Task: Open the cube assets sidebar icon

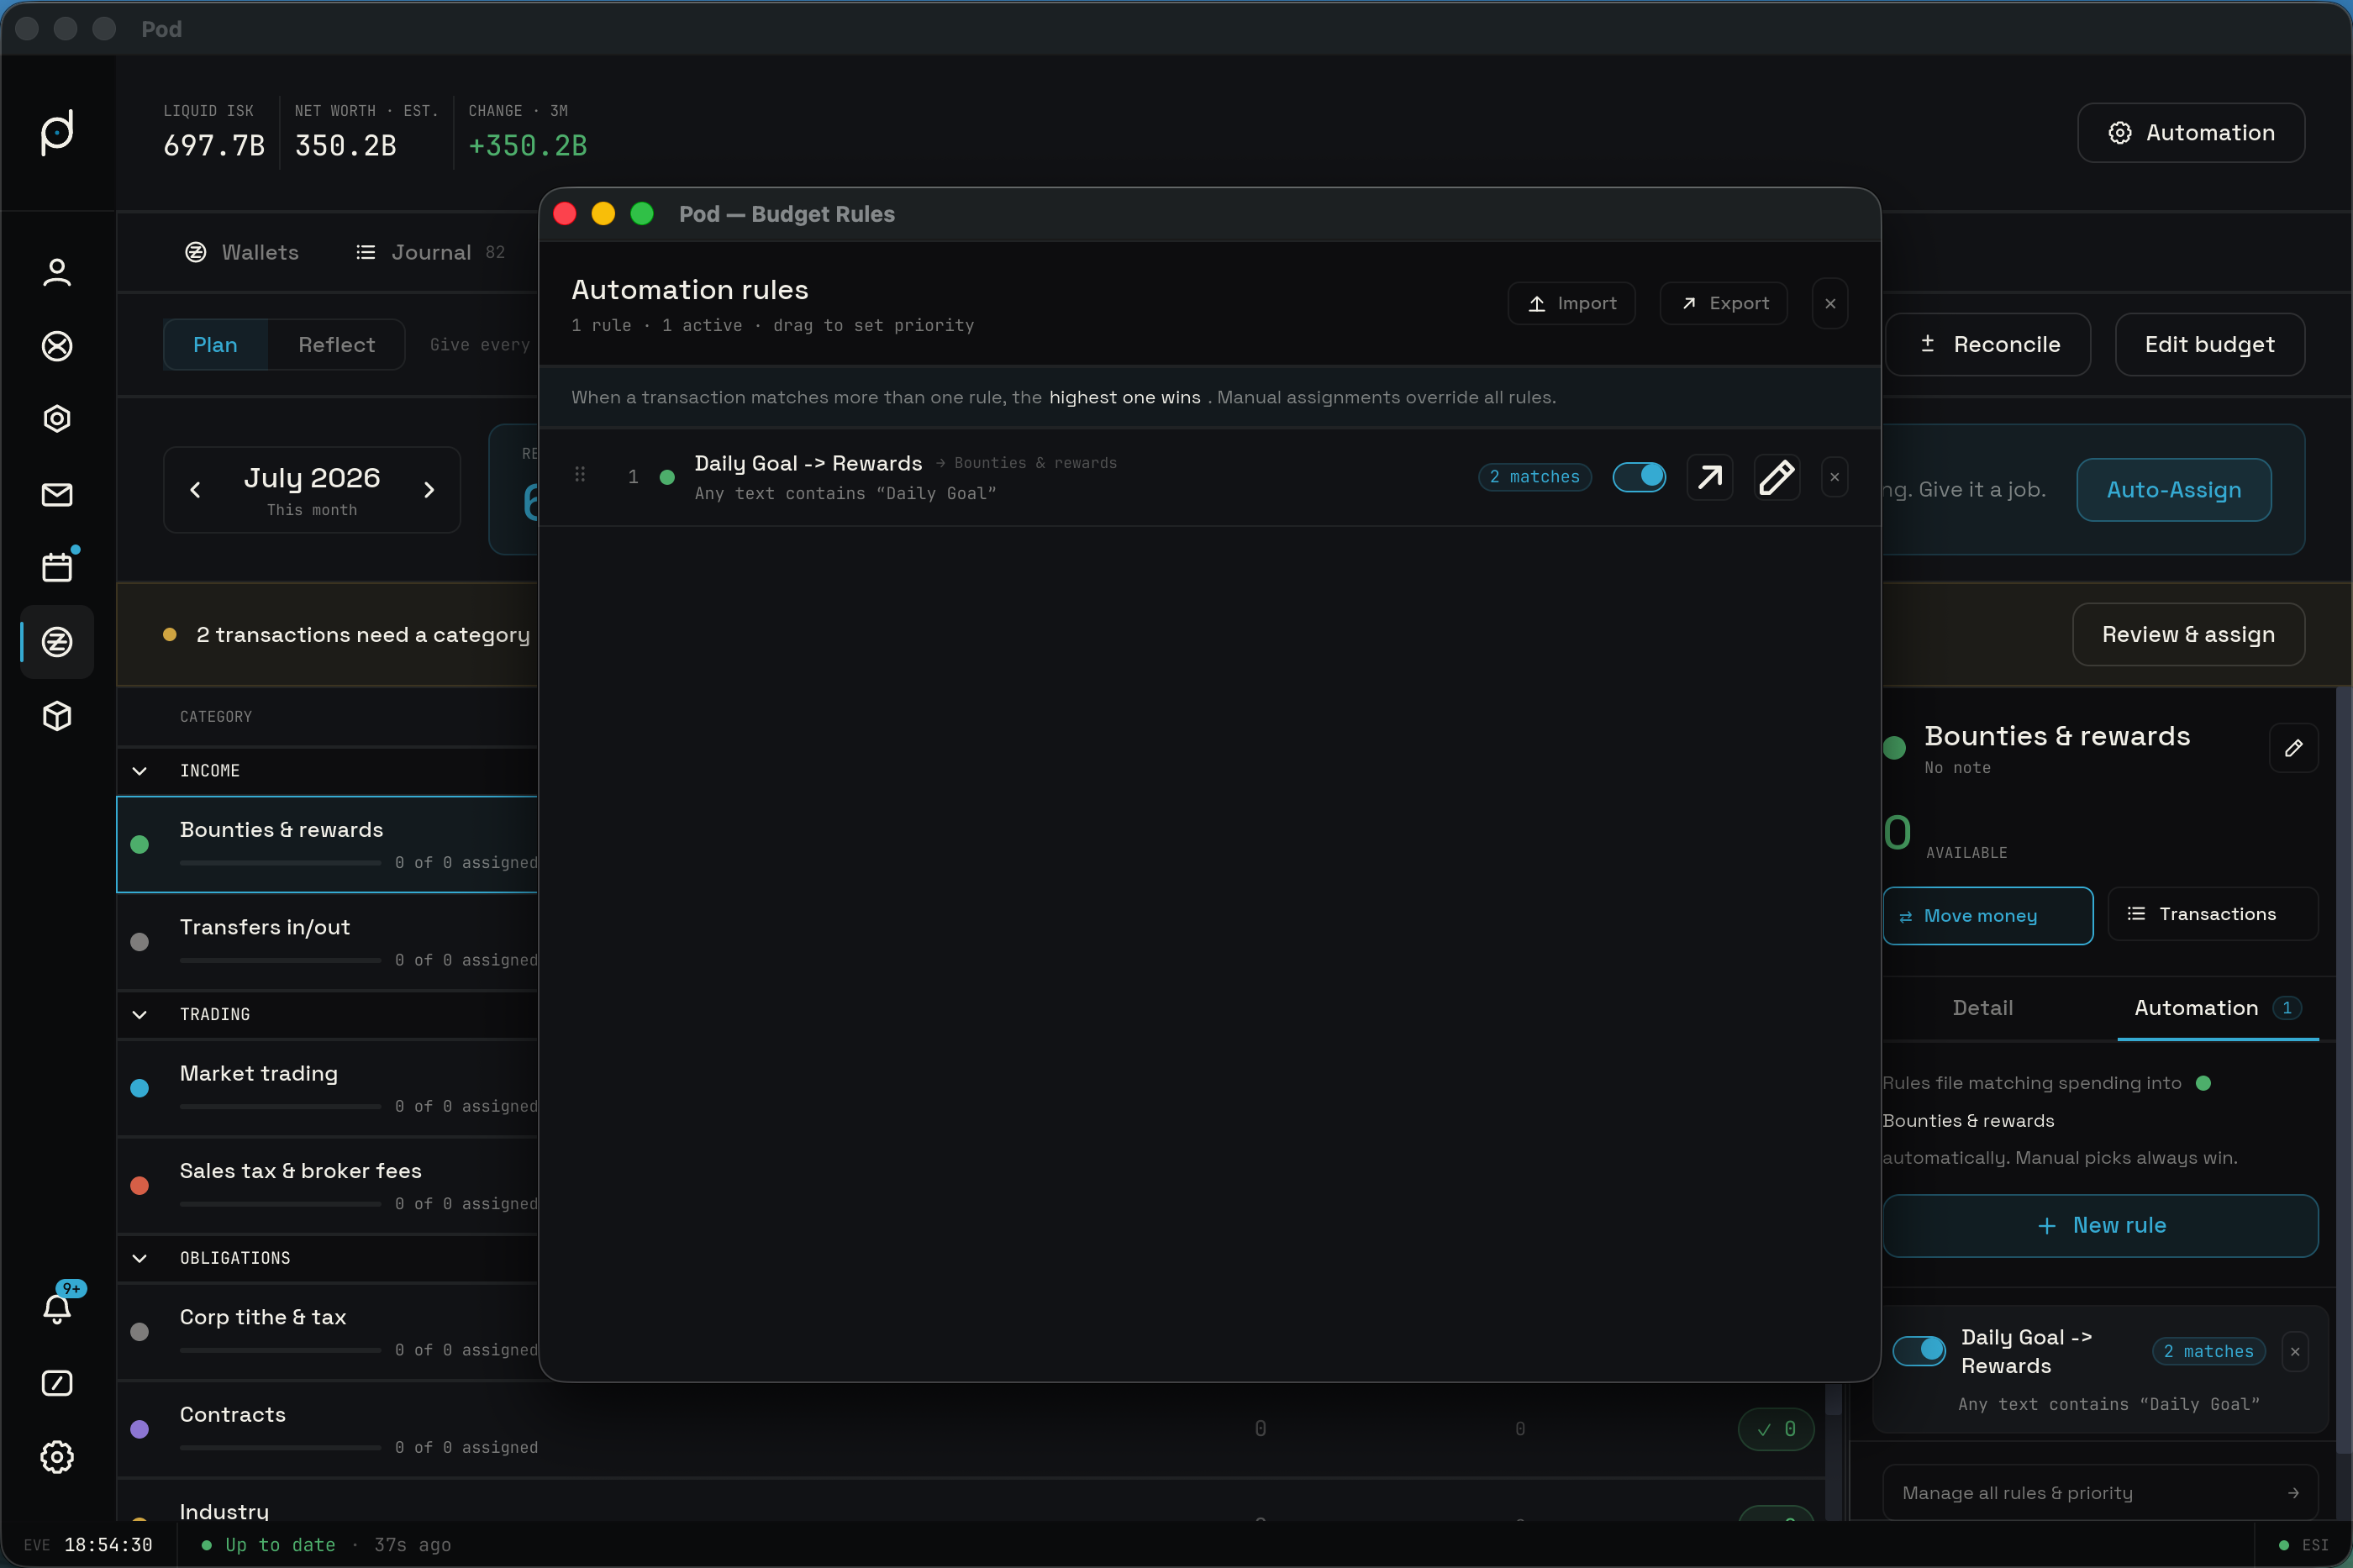Action: 57,715
